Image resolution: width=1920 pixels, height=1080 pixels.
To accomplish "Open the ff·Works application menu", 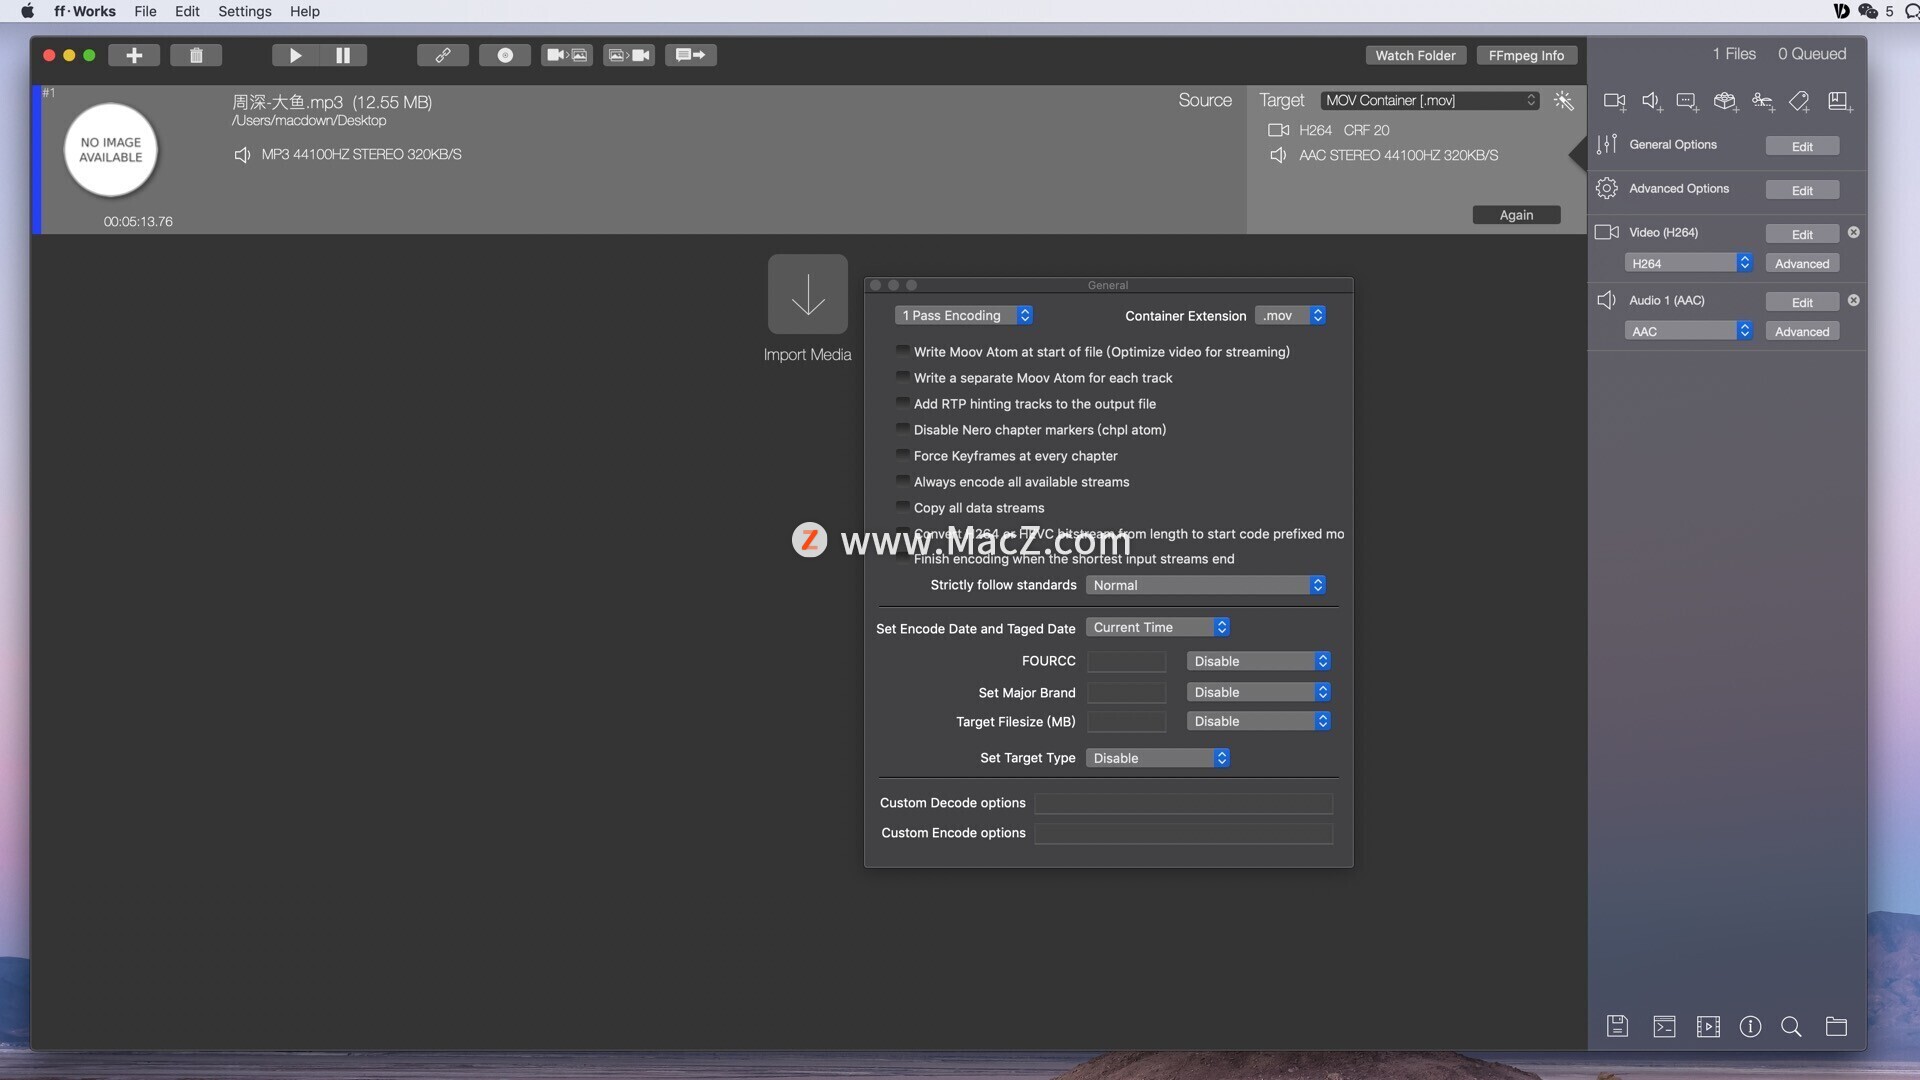I will tap(85, 11).
